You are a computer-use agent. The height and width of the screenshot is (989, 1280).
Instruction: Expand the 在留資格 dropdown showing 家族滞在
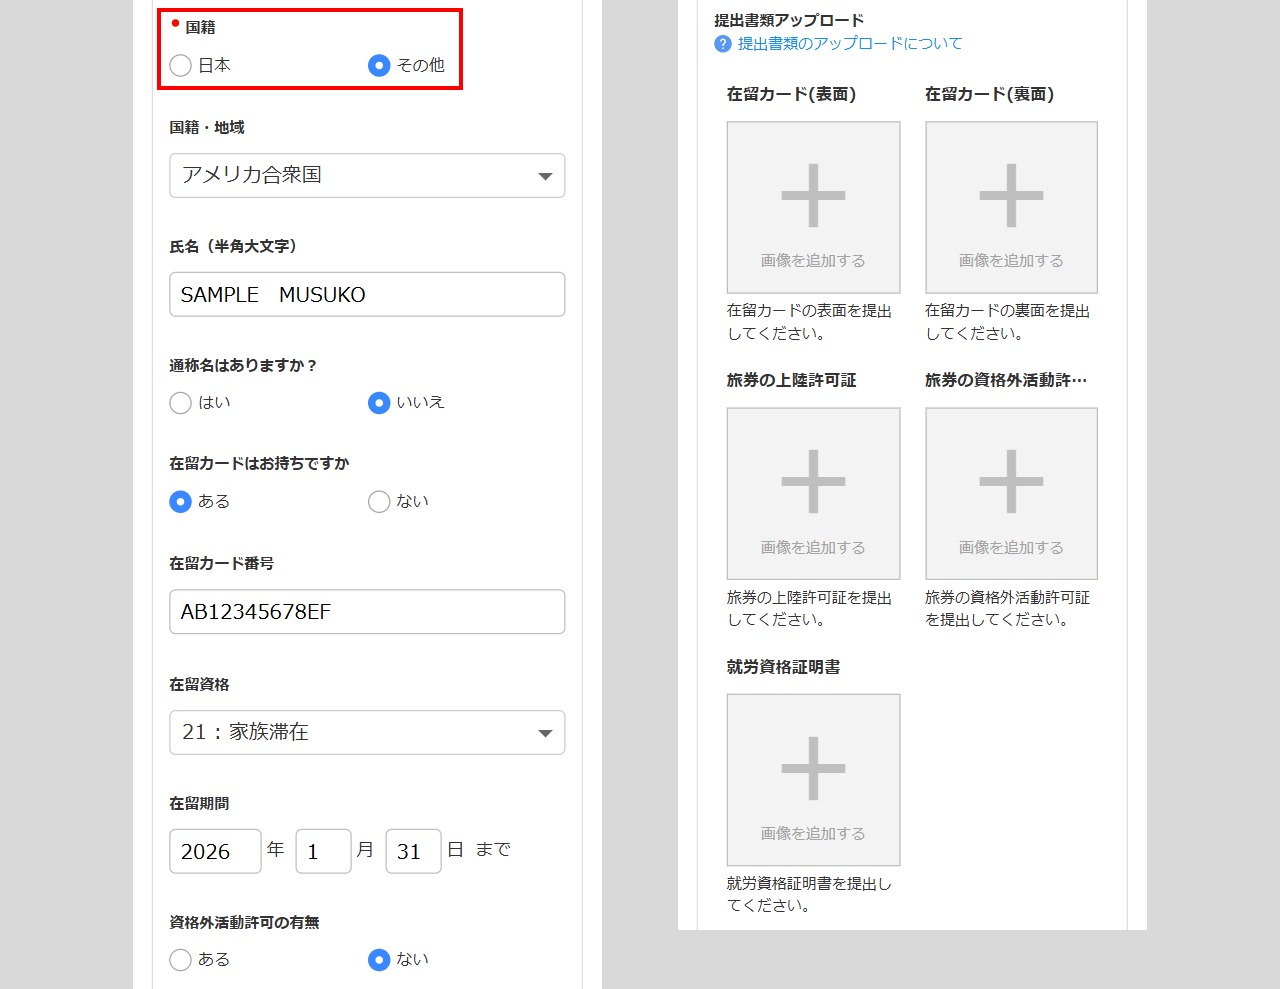coord(367,733)
